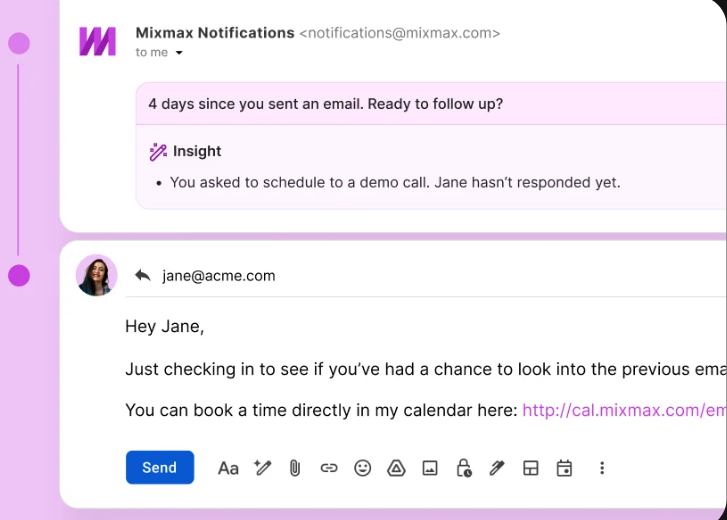Screen dimensions: 727x520
Task: Insert a link using chain icon
Action: tap(329, 468)
